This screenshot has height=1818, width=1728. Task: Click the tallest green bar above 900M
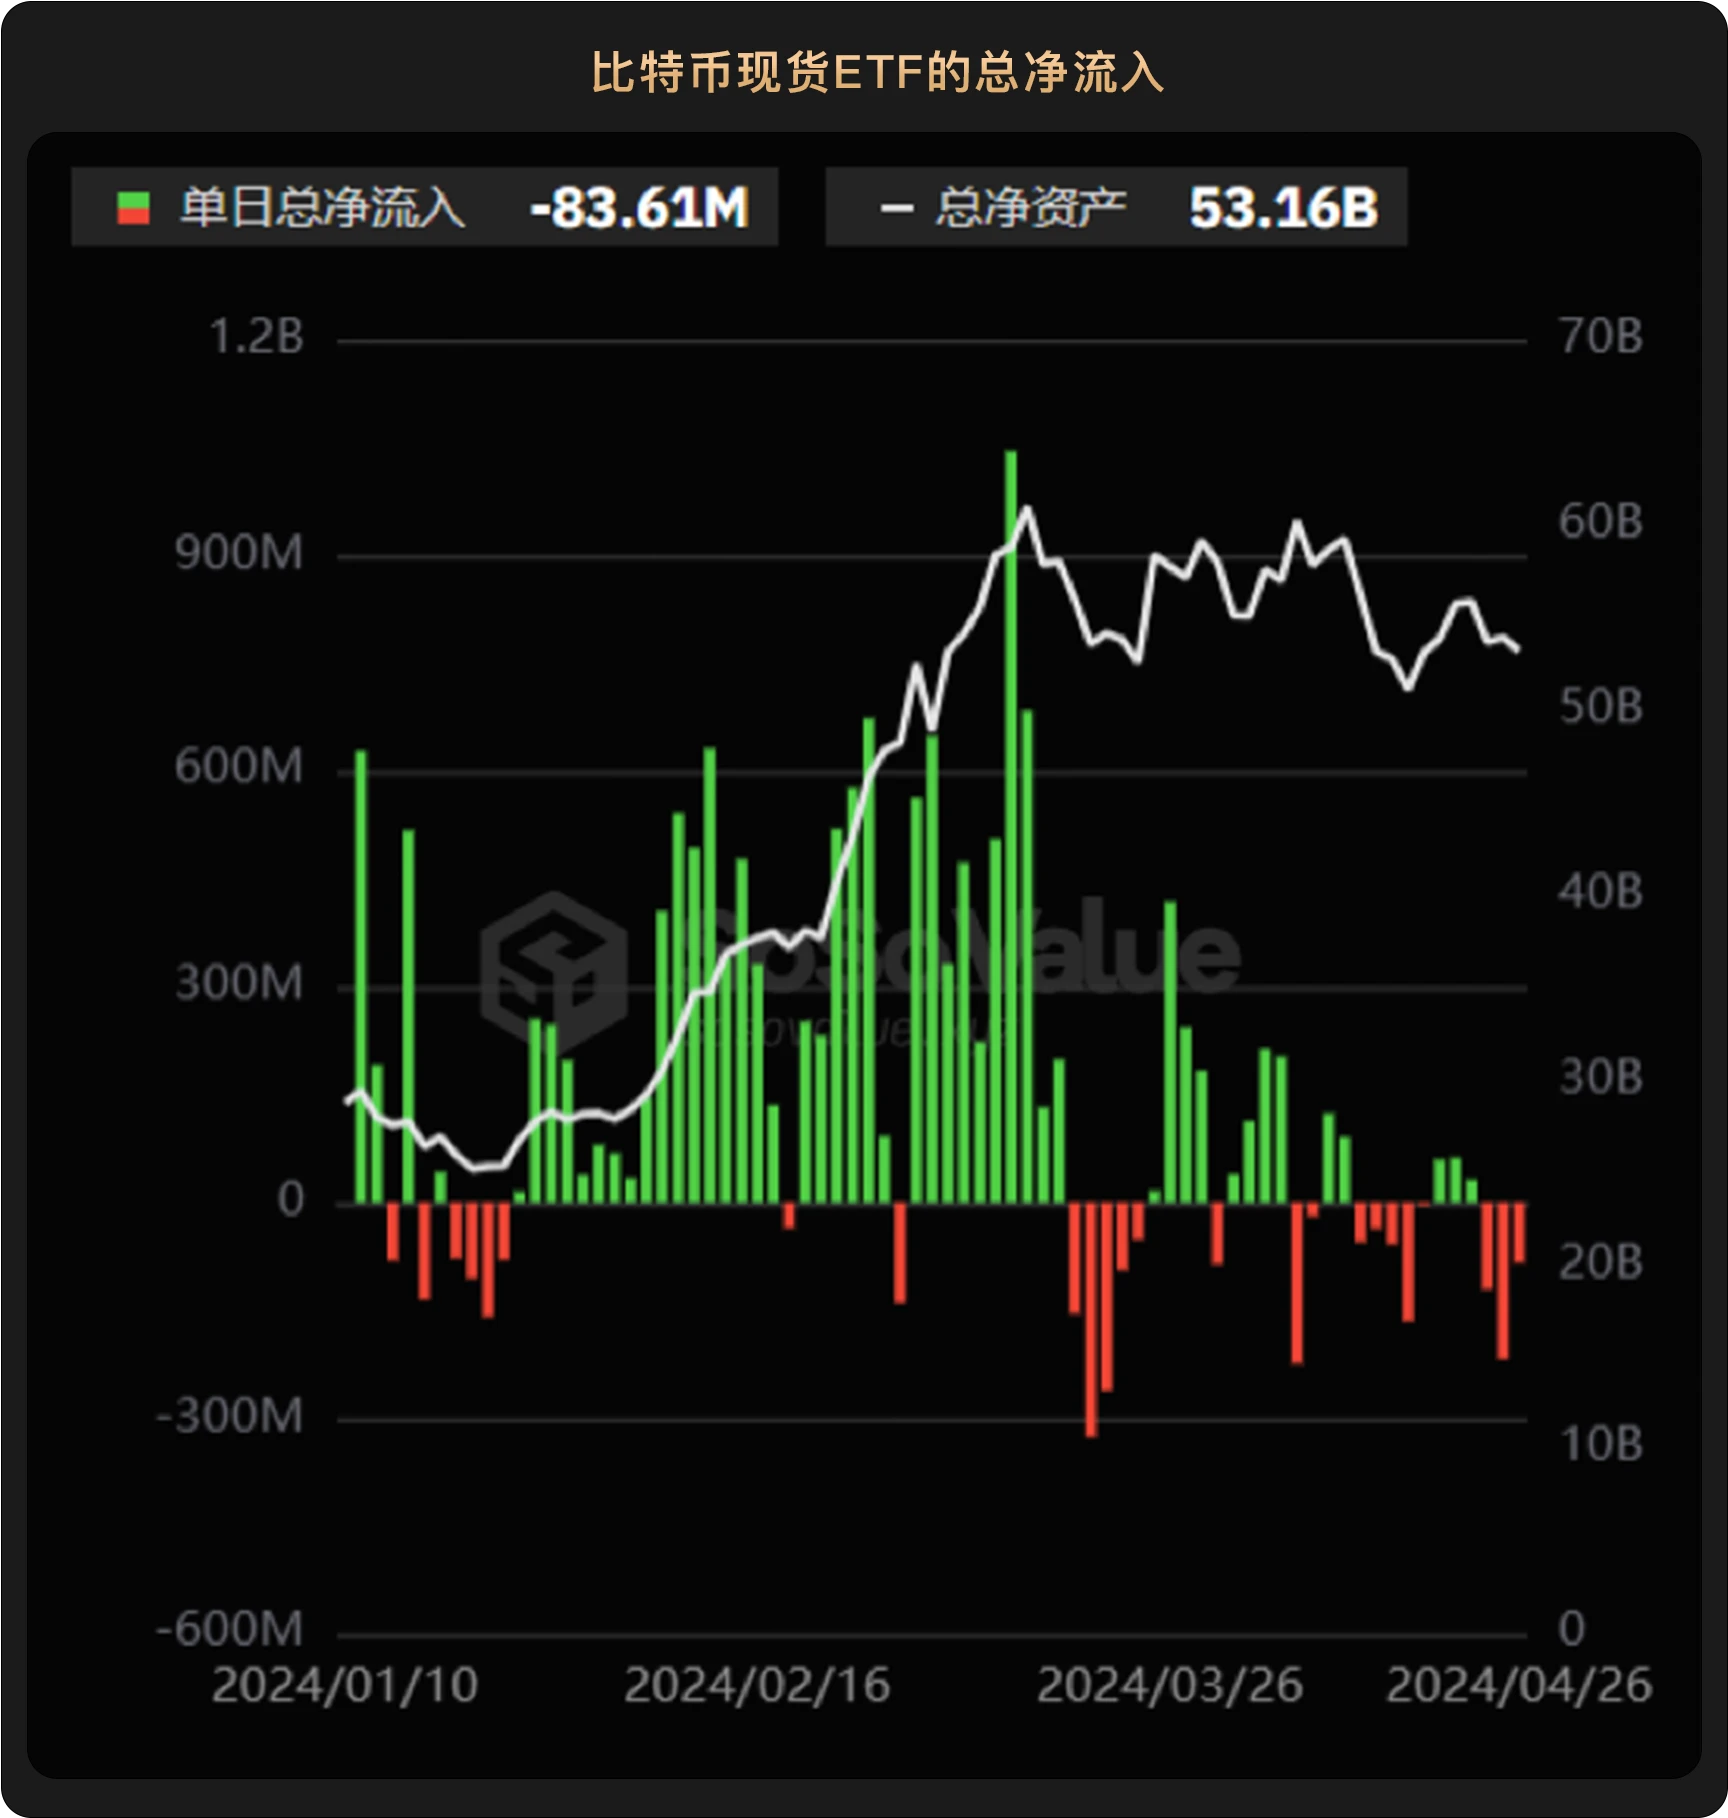coord(1010,800)
